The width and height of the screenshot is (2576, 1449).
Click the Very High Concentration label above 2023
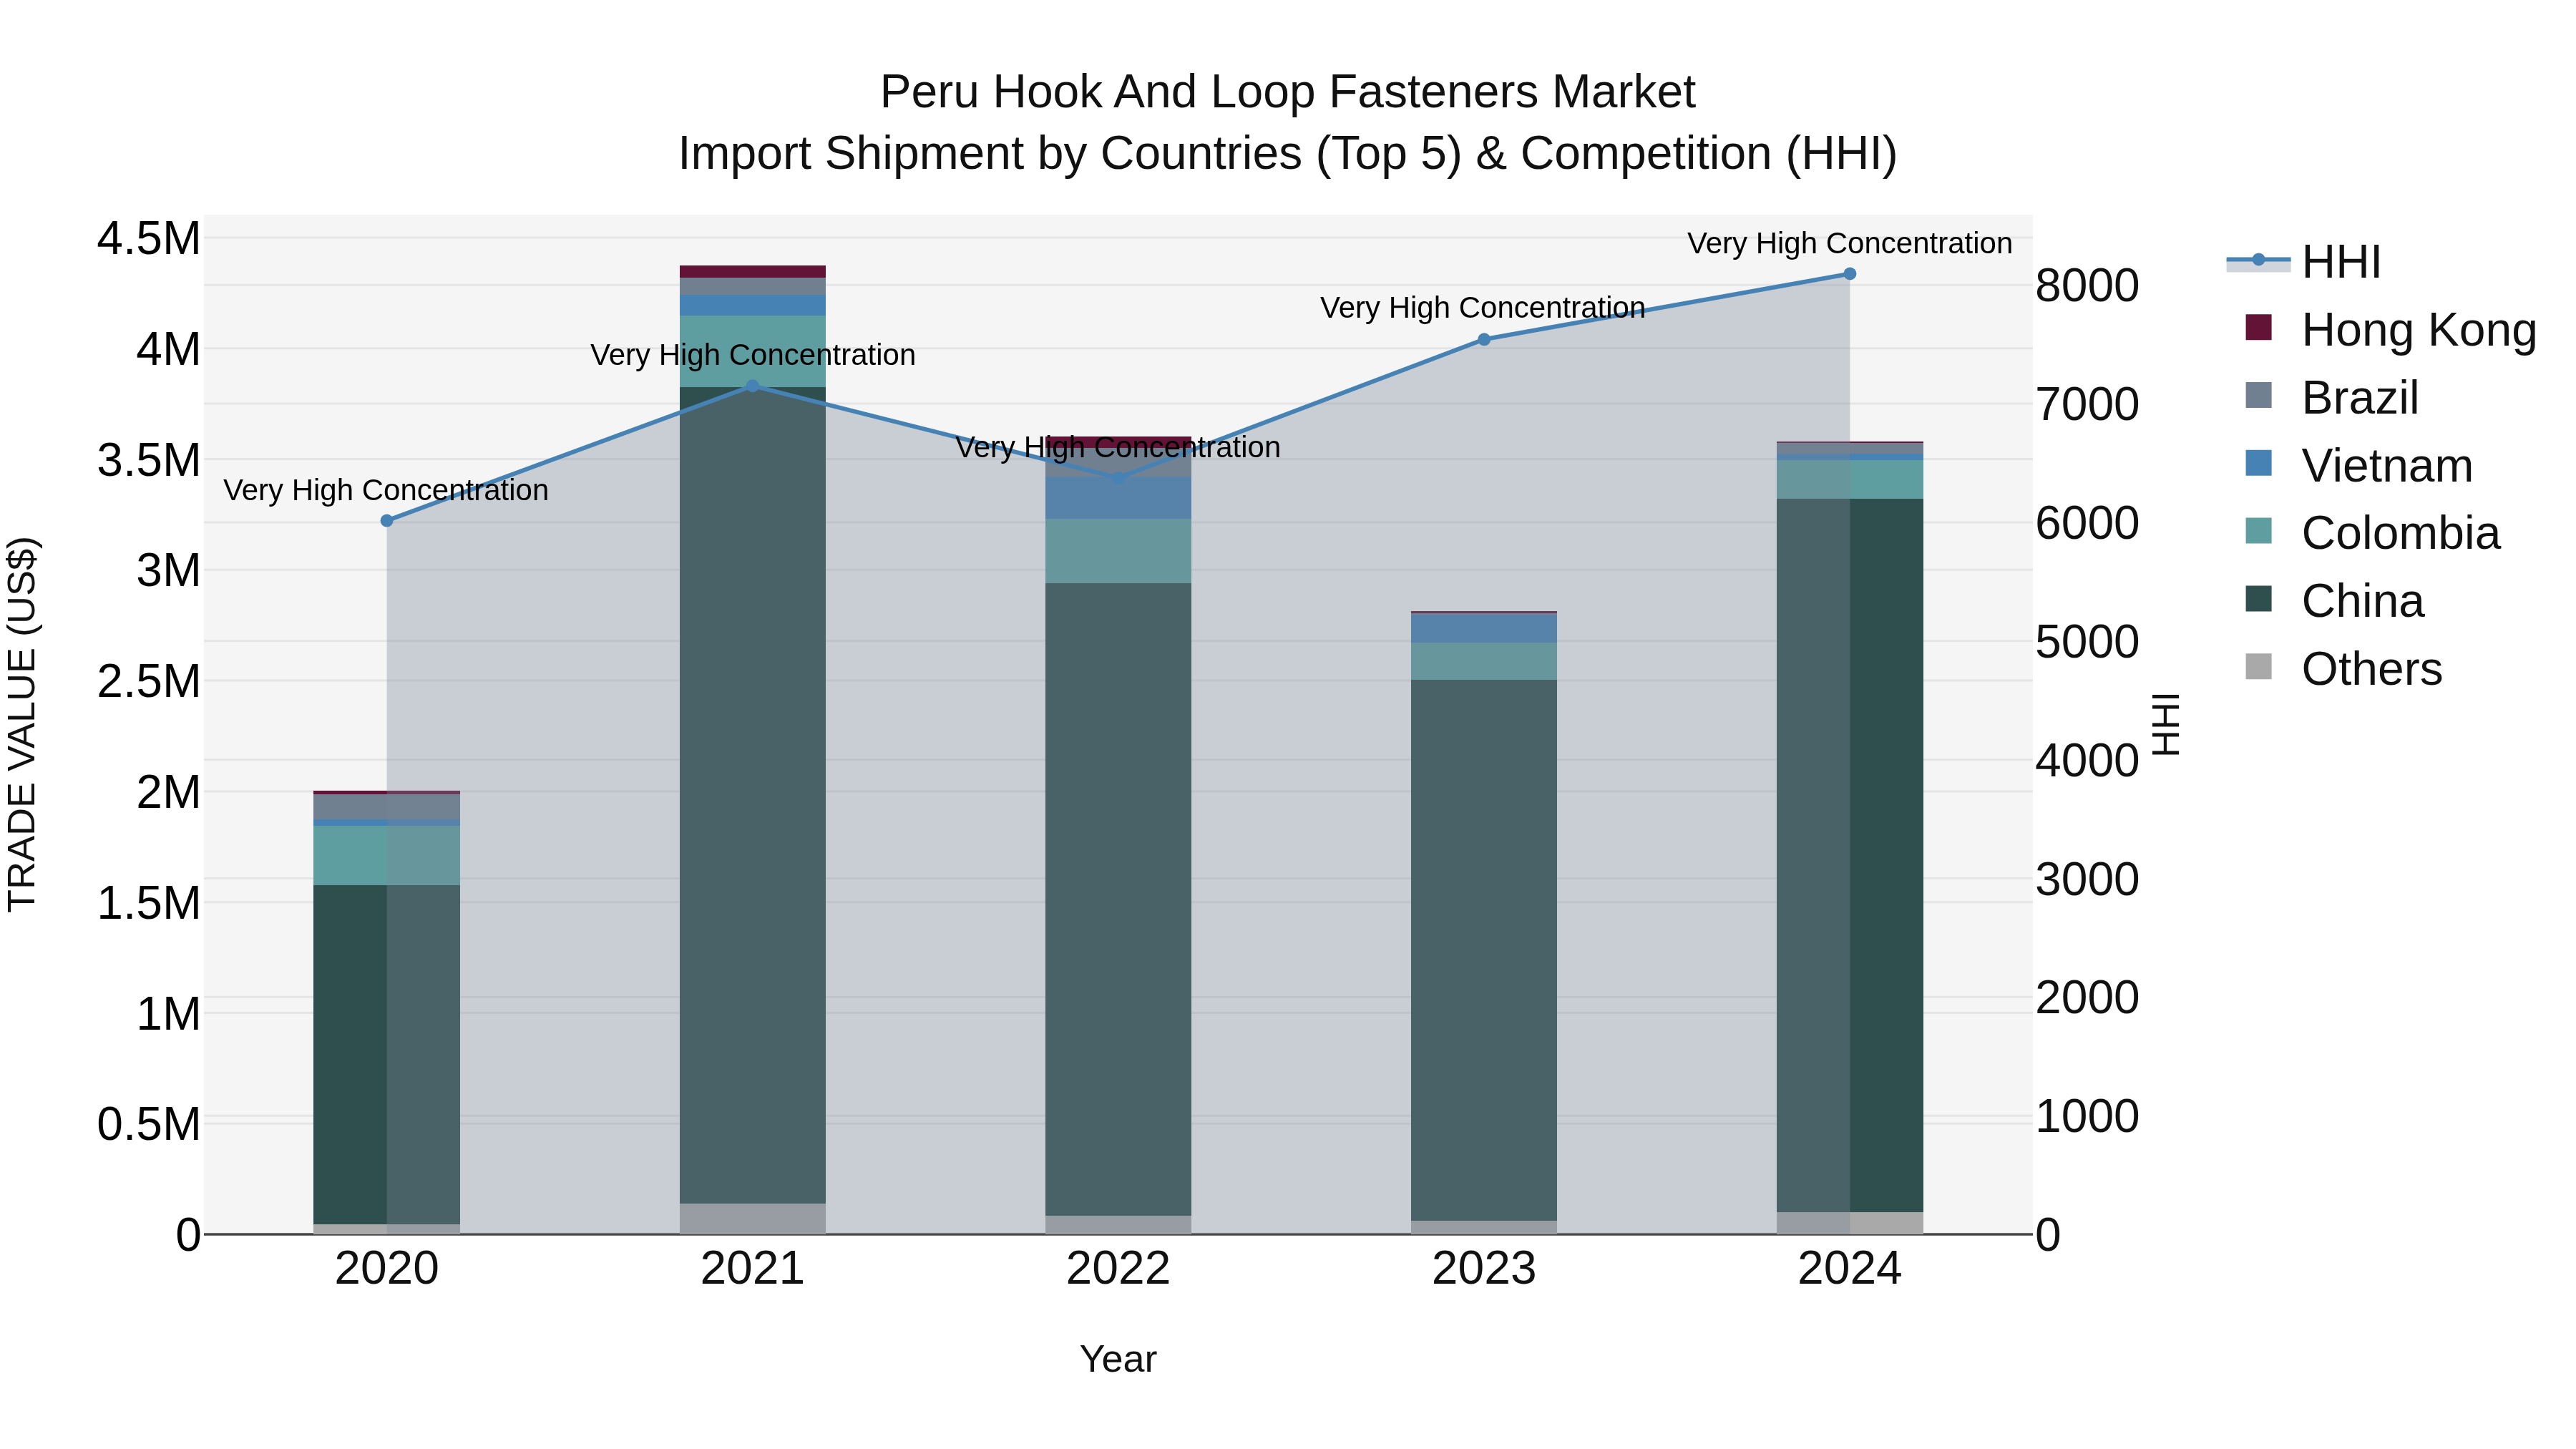(x=1483, y=308)
